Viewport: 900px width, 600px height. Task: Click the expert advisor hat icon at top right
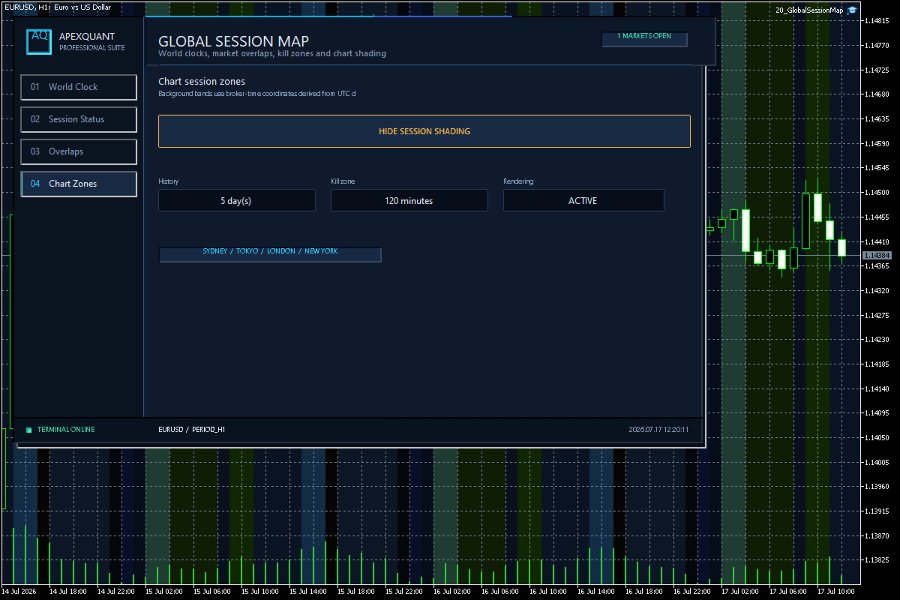point(852,10)
